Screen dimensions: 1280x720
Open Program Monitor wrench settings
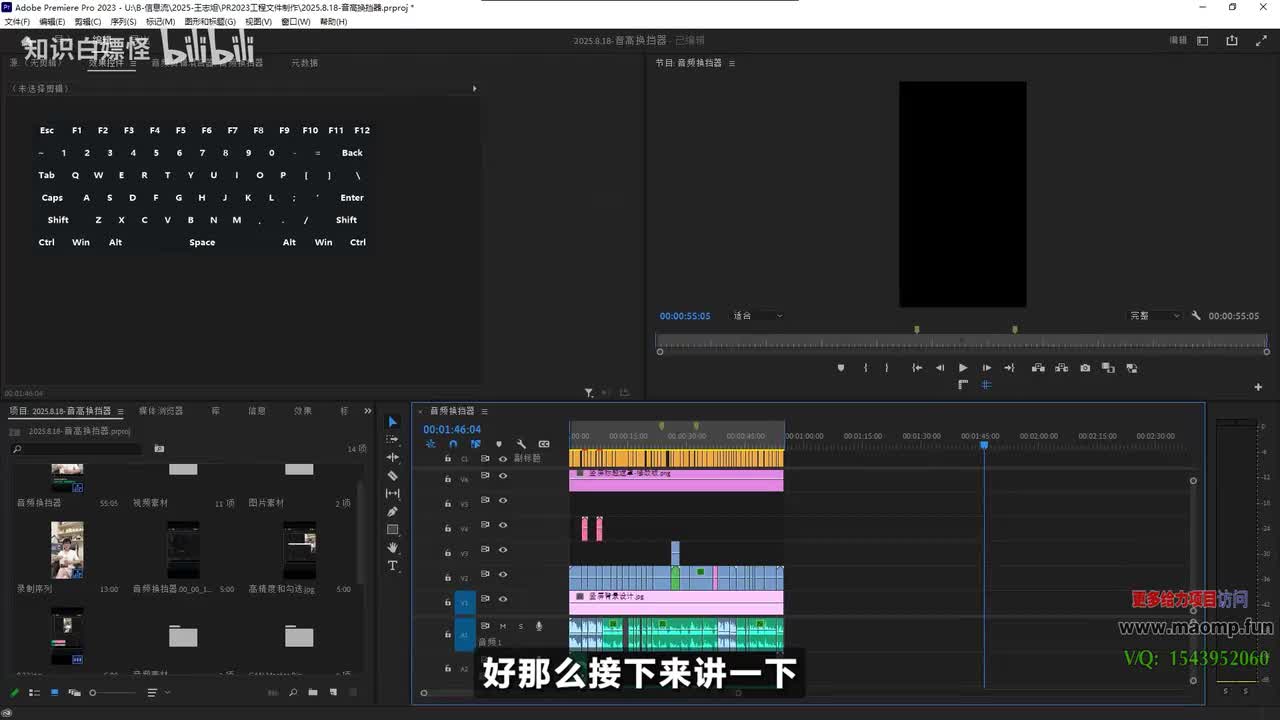click(x=1196, y=316)
